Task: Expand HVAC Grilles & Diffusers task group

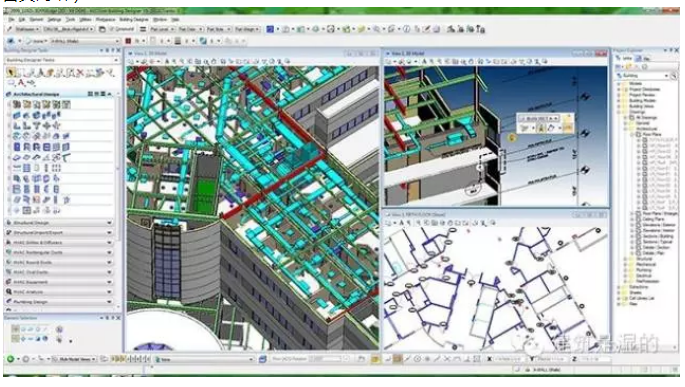Action: coord(60,242)
